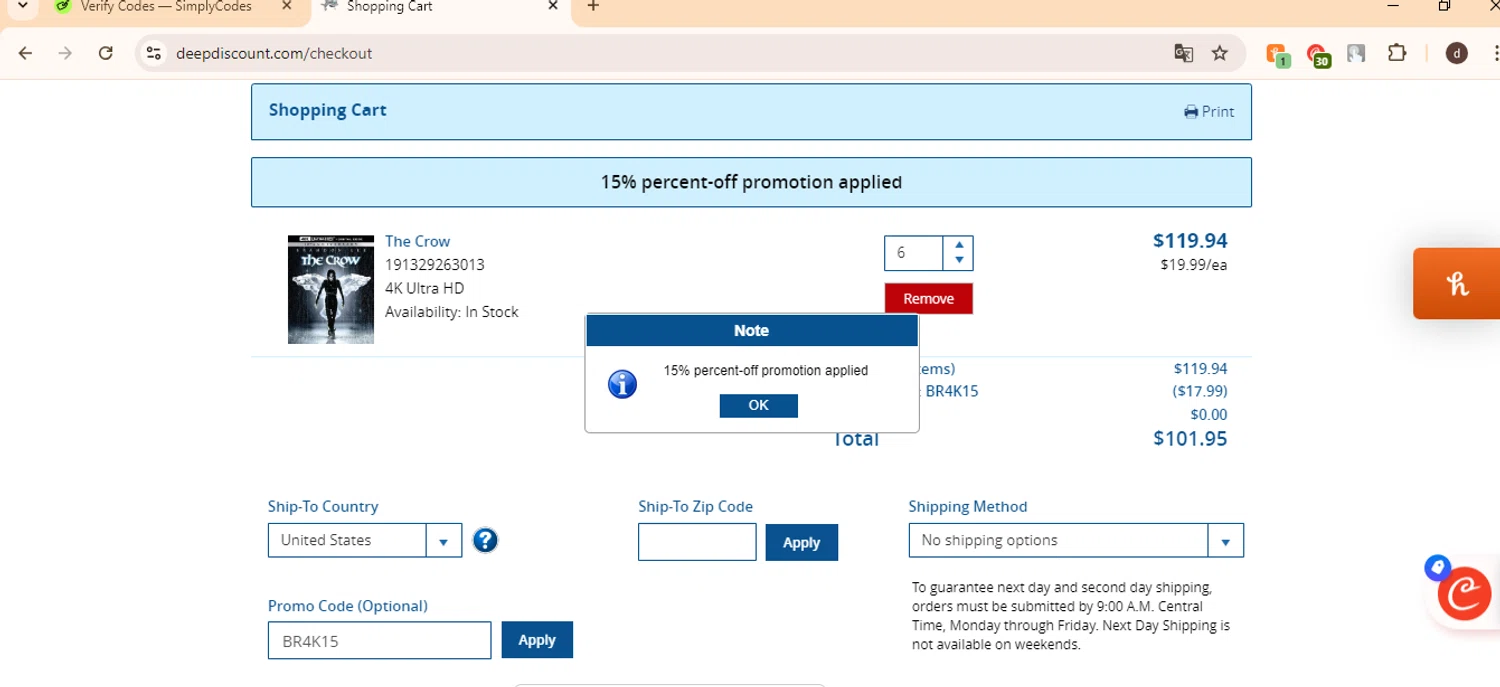Click the Print icon in Shopping Cart header
Image resolution: width=1500 pixels, height=687 pixels.
coord(1191,112)
